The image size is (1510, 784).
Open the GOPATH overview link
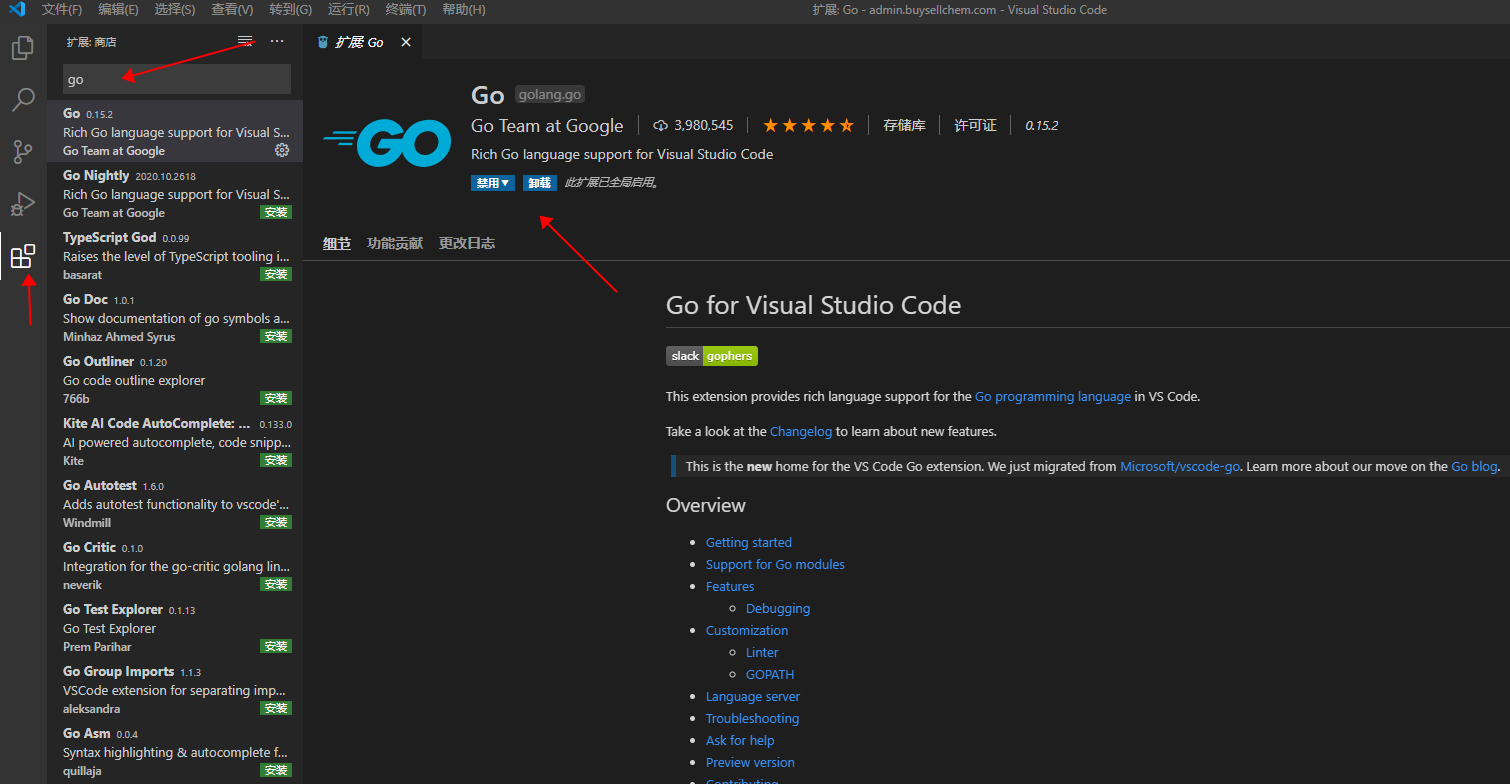point(770,674)
